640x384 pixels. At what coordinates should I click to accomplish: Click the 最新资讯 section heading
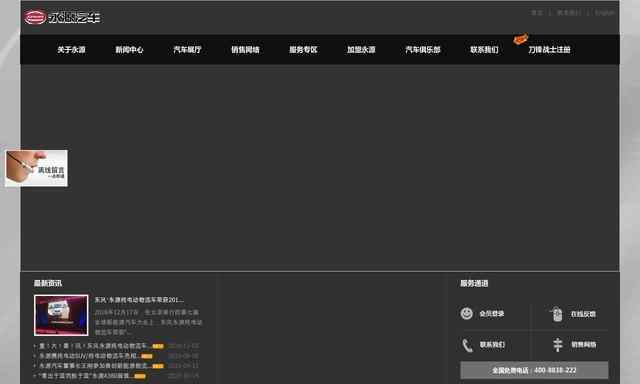click(48, 283)
